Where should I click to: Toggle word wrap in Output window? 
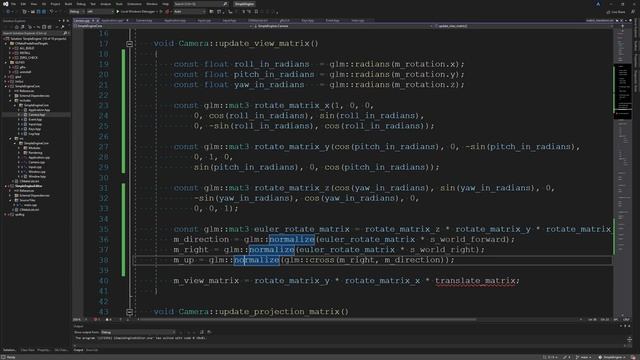click(209, 332)
